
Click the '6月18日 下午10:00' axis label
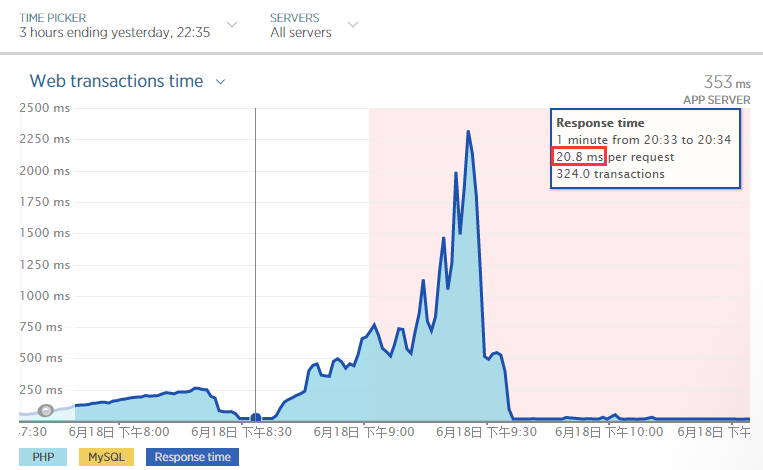click(609, 432)
